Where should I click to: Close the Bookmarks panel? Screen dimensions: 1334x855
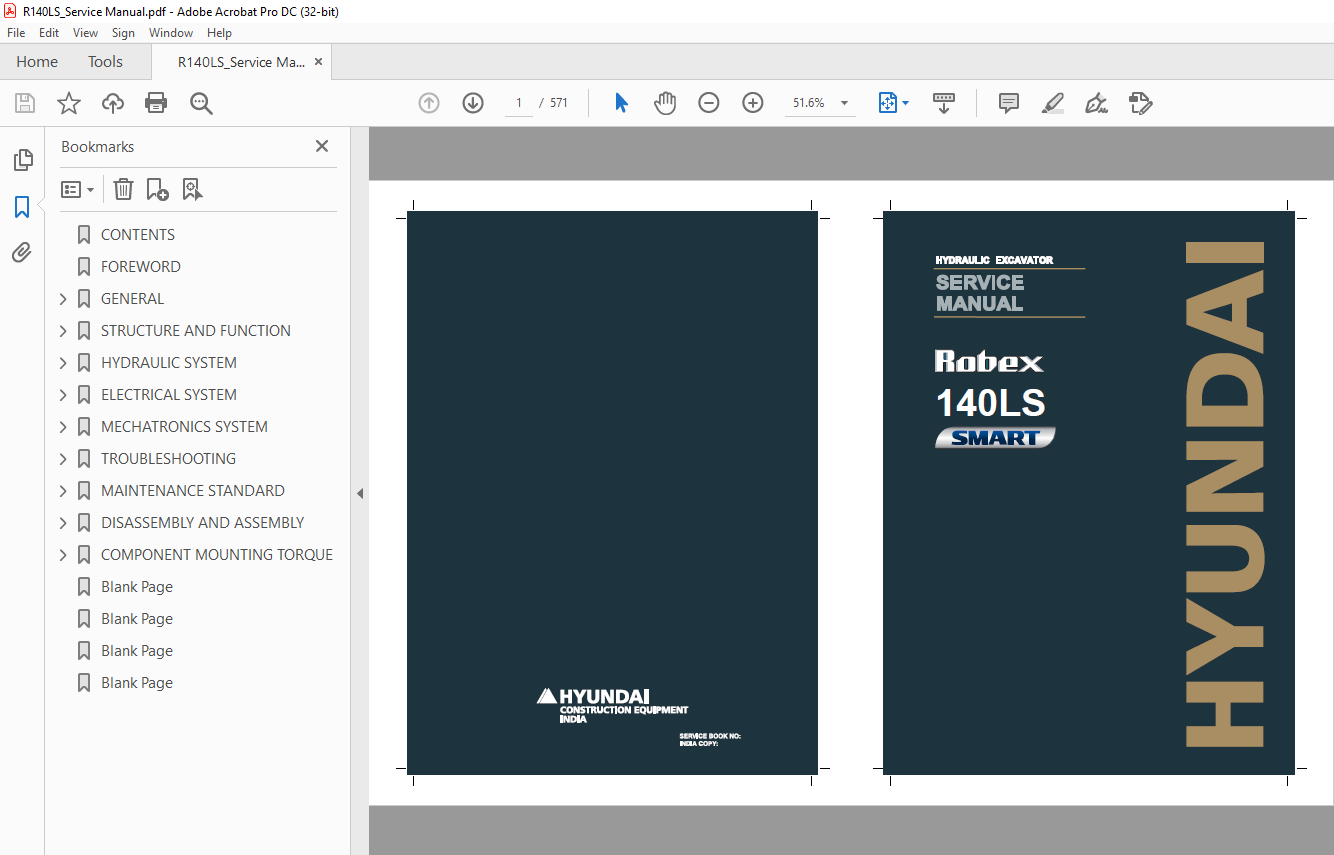[322, 146]
